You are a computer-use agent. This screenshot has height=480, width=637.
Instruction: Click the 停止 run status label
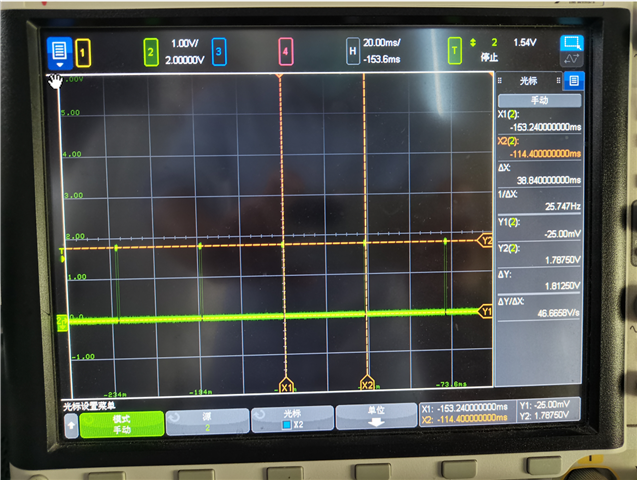point(489,57)
